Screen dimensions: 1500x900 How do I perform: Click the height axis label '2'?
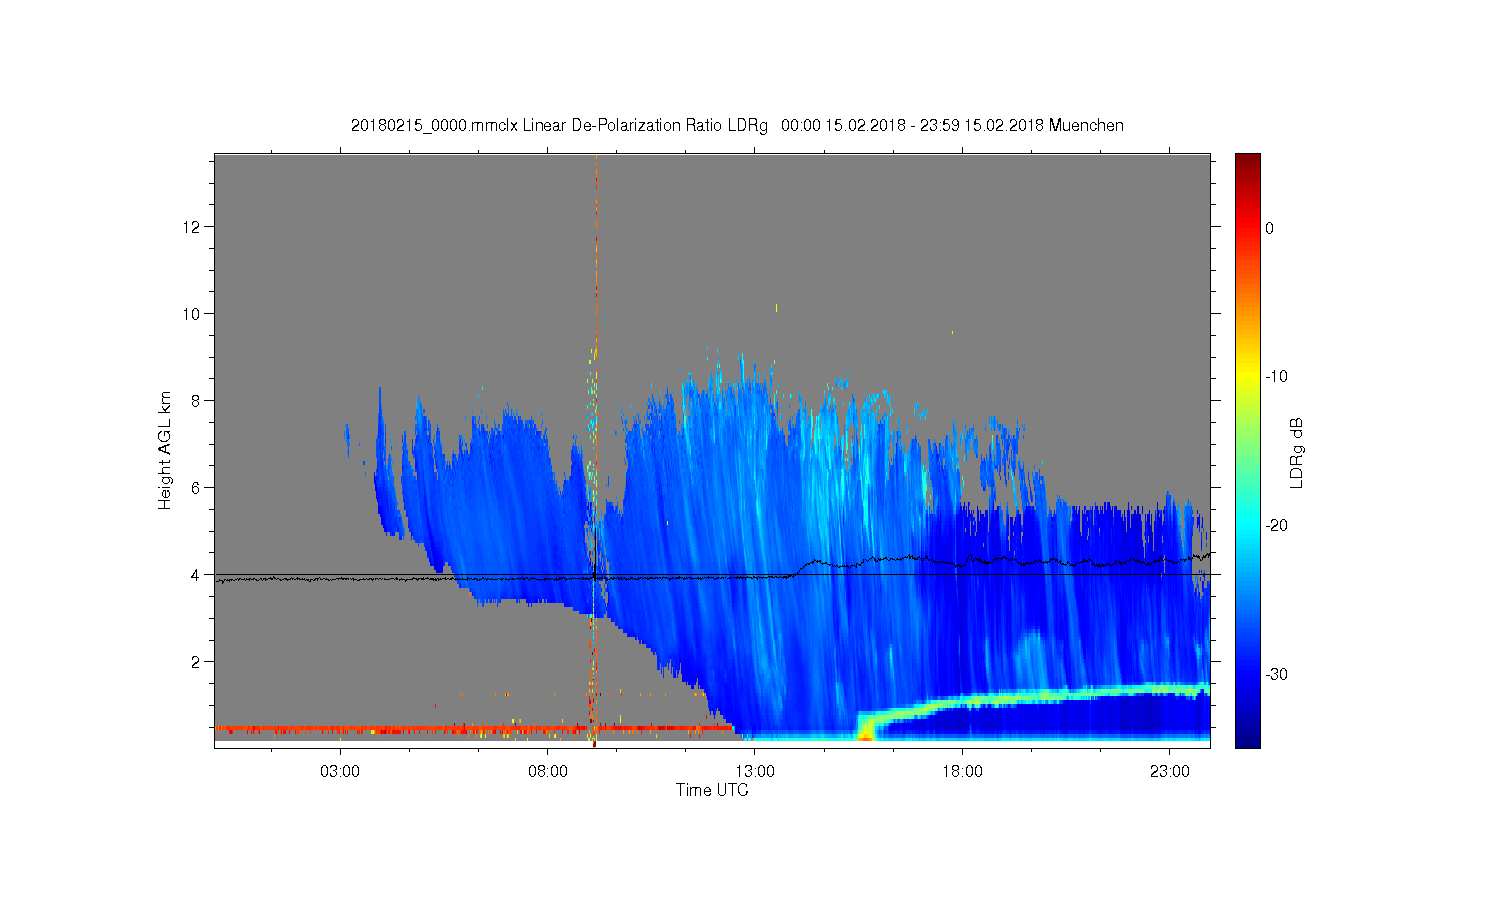point(197,662)
